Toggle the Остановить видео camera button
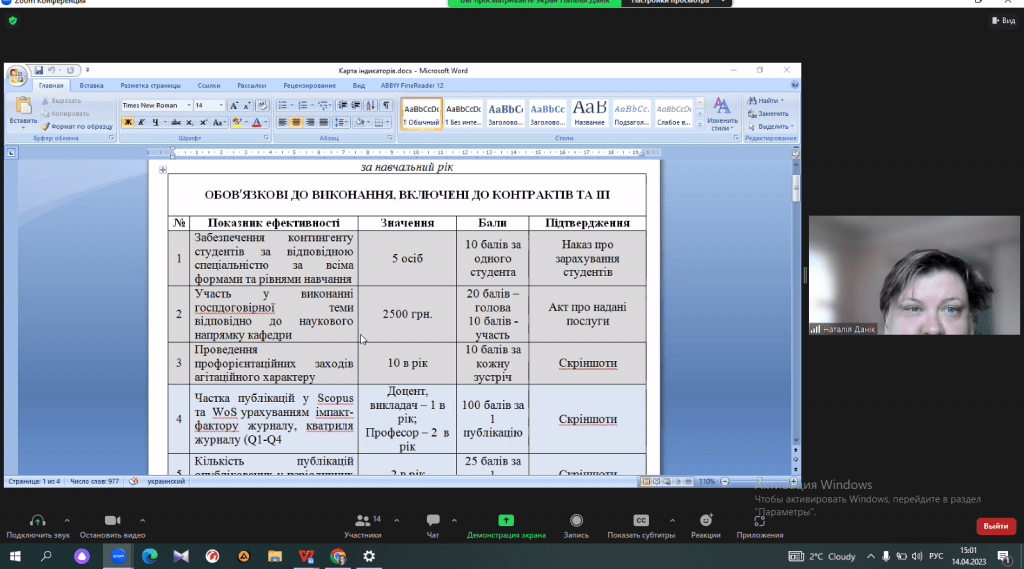 [112, 521]
